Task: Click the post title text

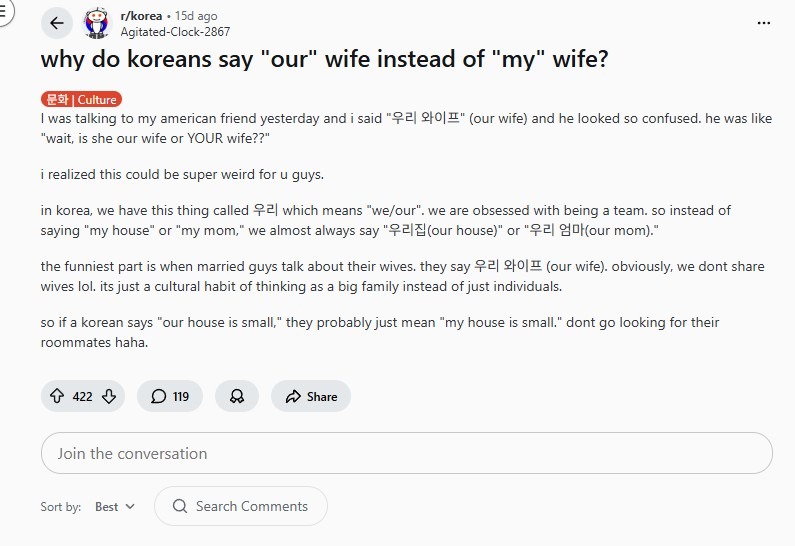Action: 324,60
